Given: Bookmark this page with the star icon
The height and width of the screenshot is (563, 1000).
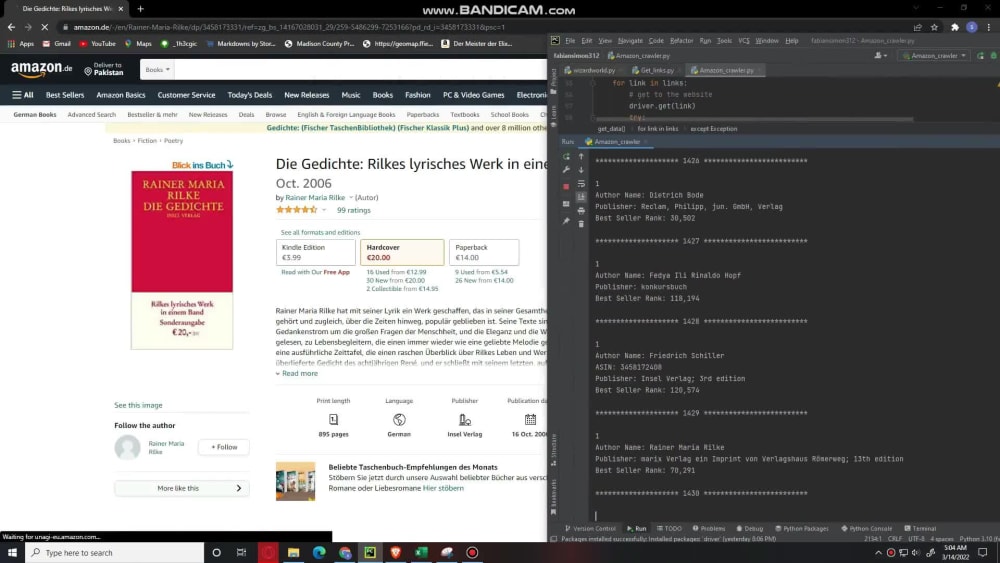Looking at the screenshot, I should pos(934,27).
